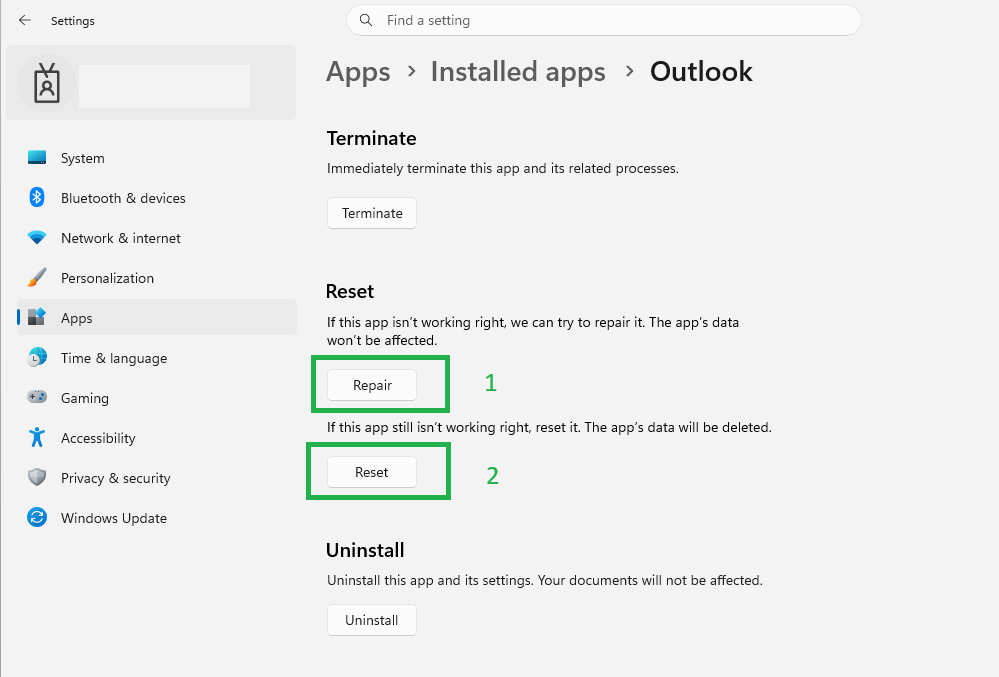Click the Privacy & security shield icon
The image size is (999, 677).
[x=37, y=478]
